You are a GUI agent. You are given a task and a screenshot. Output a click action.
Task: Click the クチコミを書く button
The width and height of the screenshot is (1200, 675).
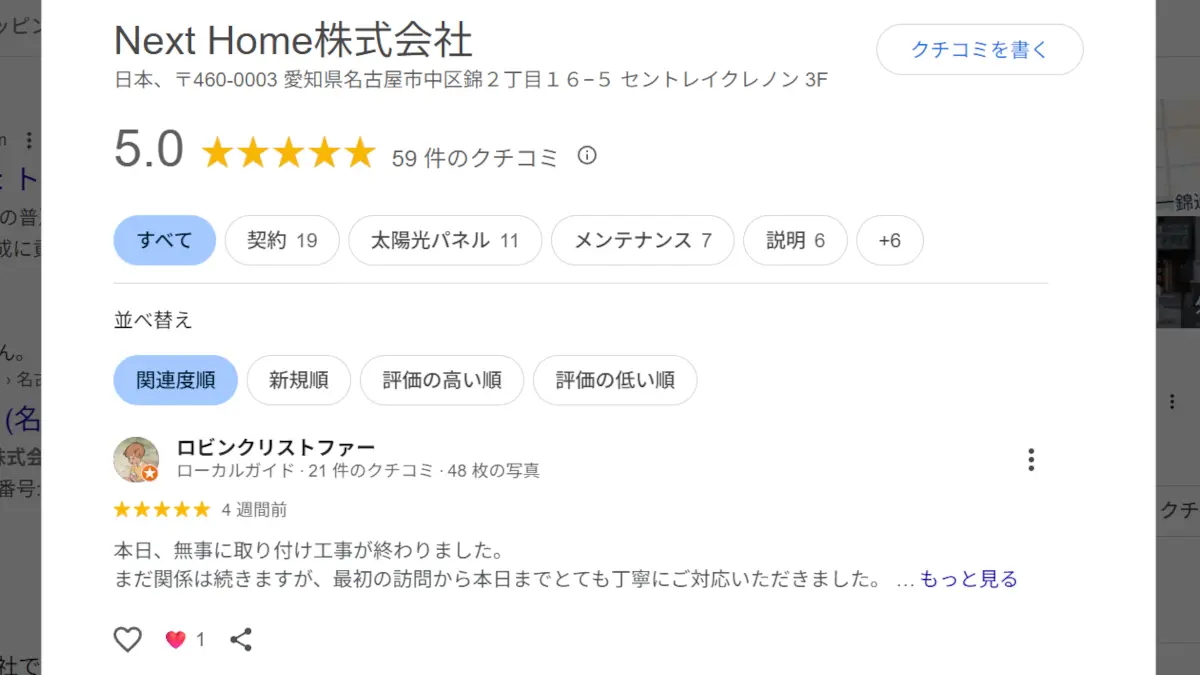[980, 49]
